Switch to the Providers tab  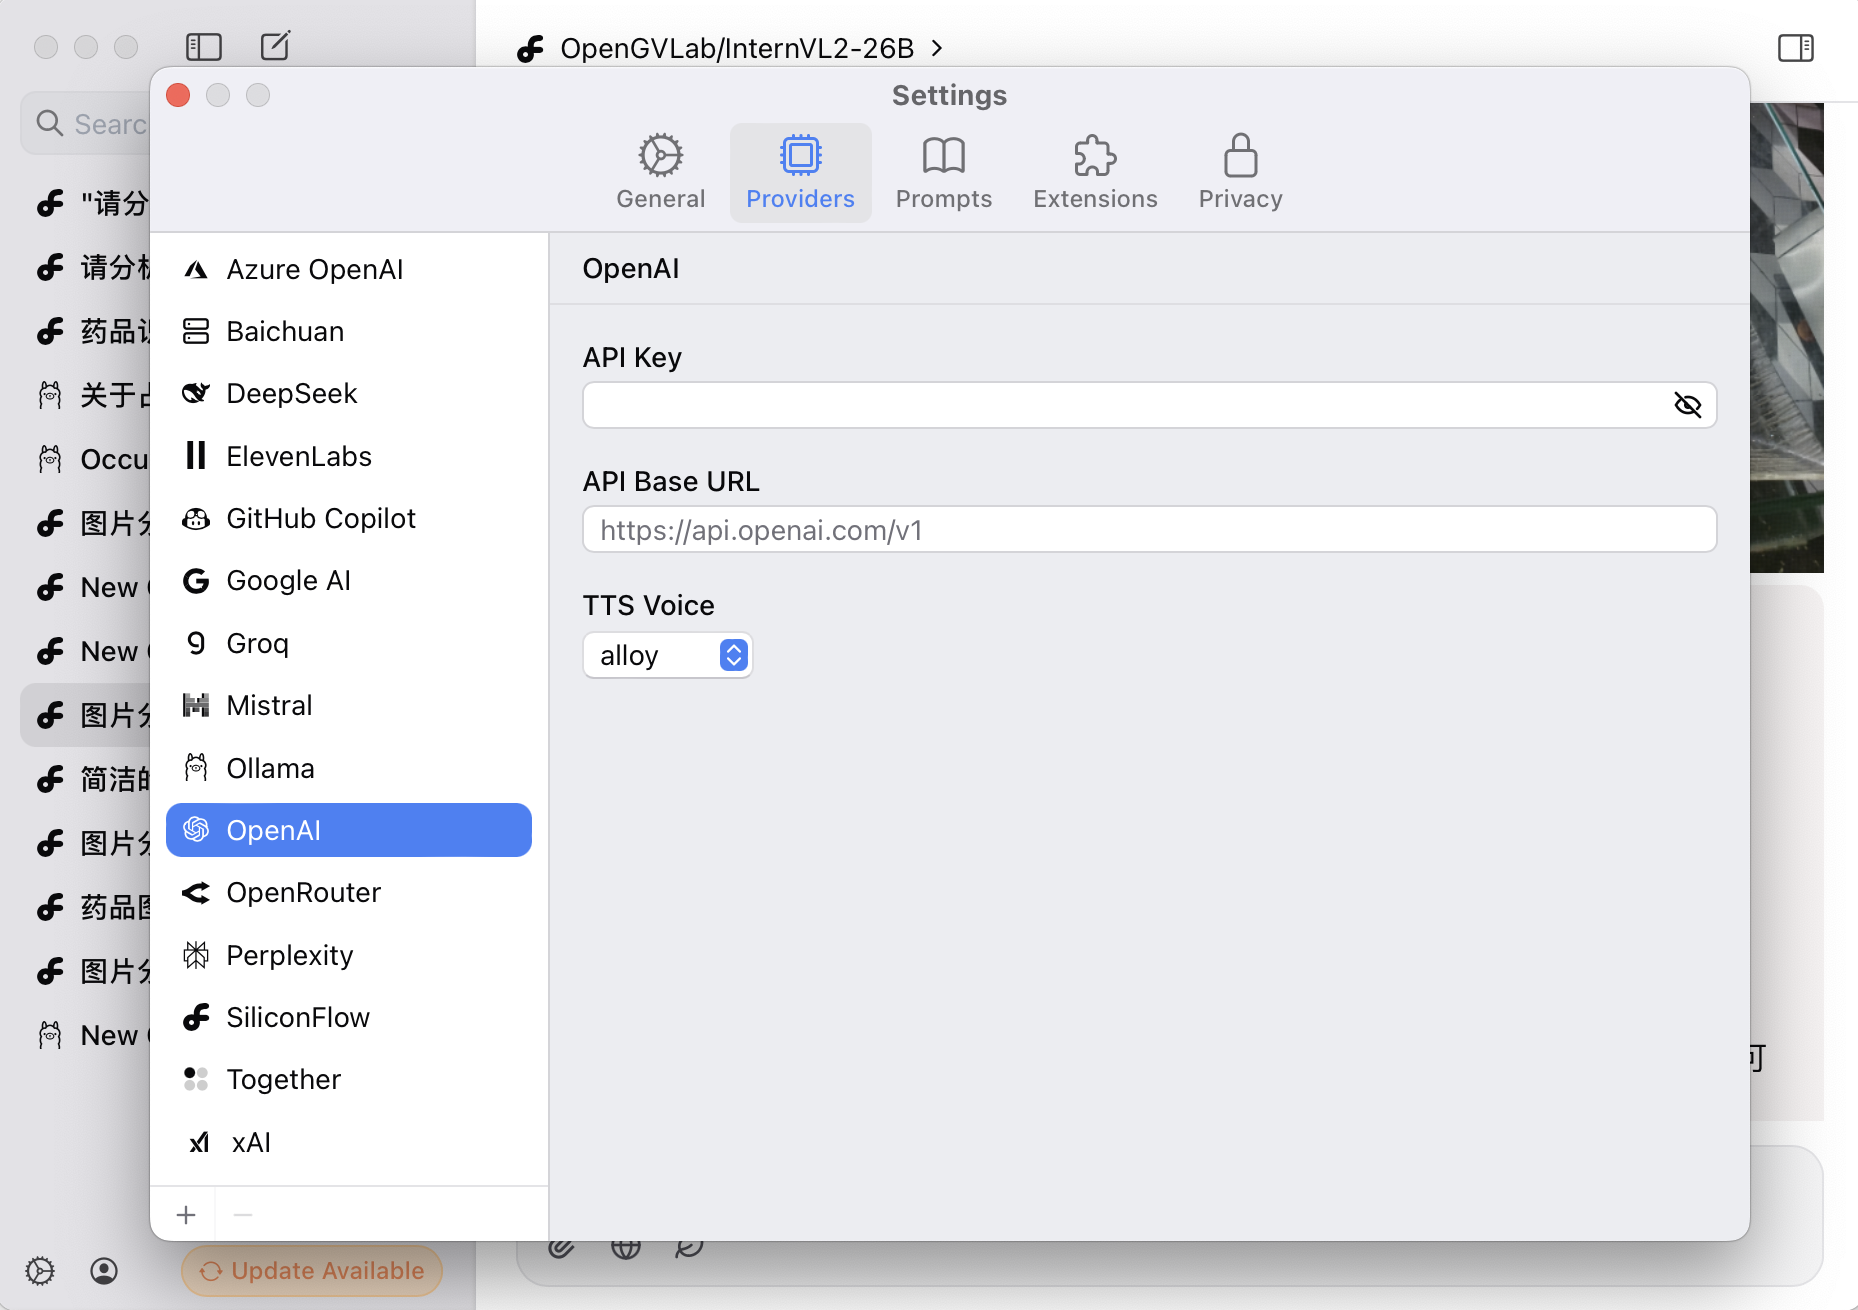800,172
